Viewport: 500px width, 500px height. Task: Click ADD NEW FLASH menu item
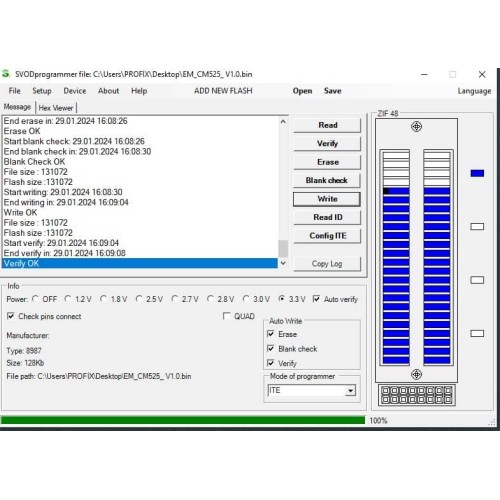[223, 91]
